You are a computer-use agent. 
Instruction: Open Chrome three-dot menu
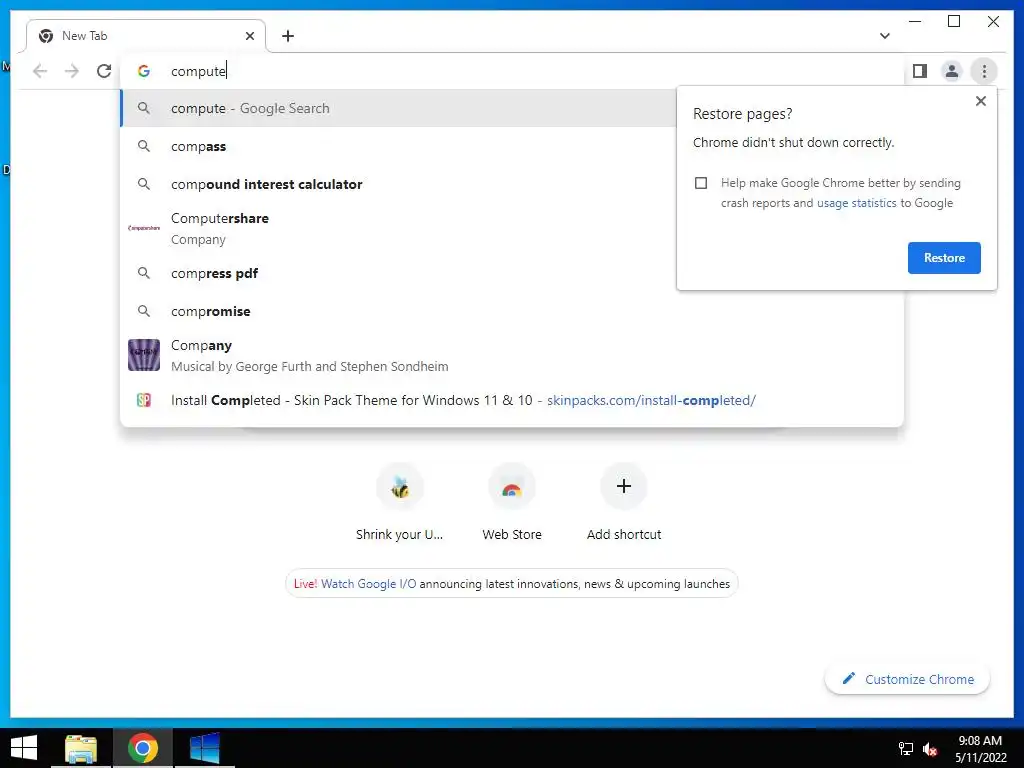984,71
